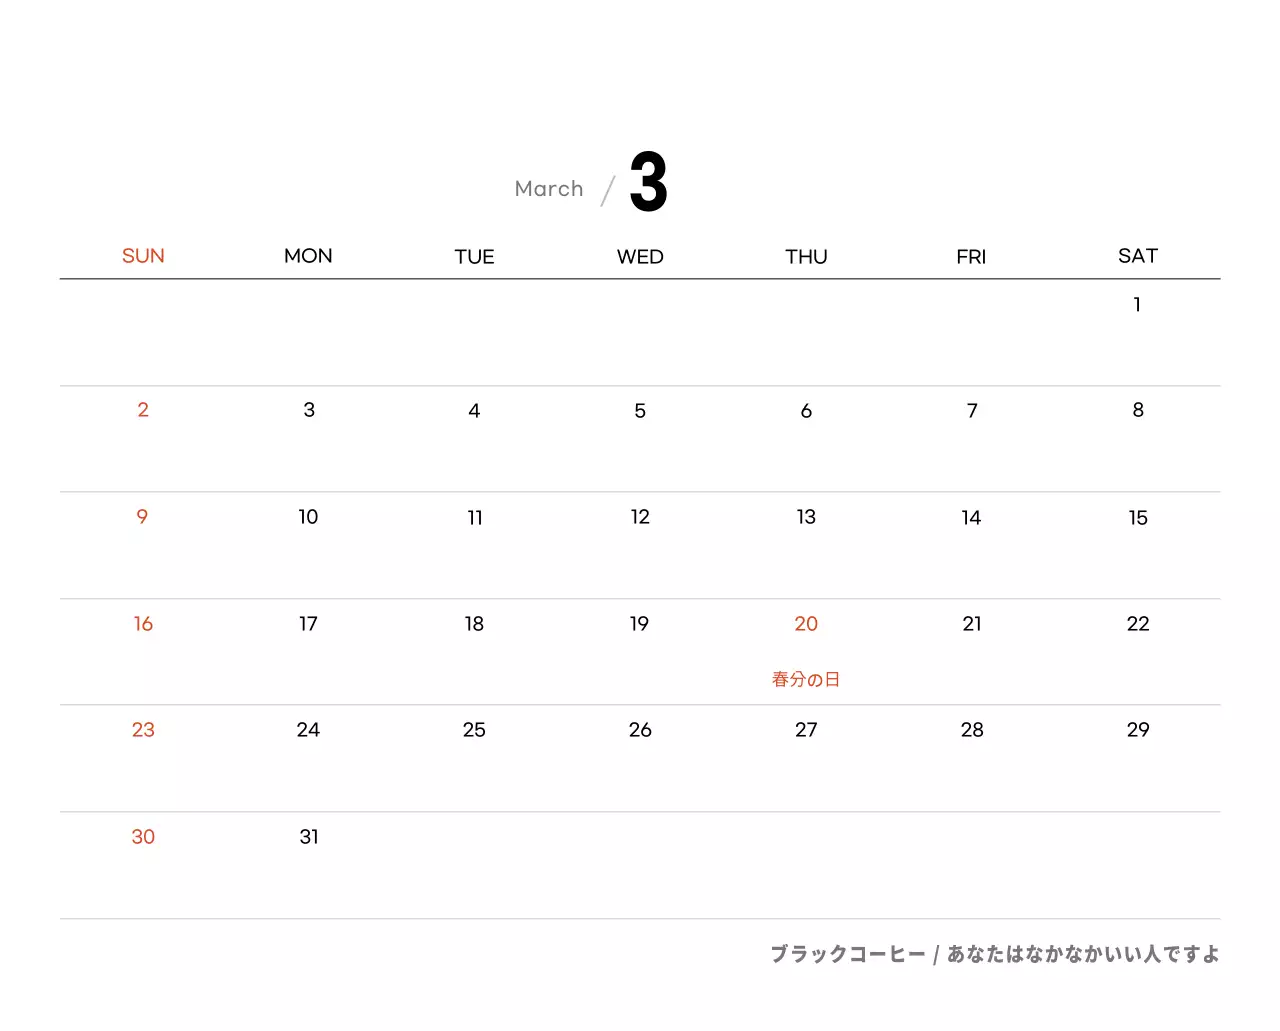Choose date 5 on Wednesday
The width and height of the screenshot is (1280, 1031).
[640, 411]
